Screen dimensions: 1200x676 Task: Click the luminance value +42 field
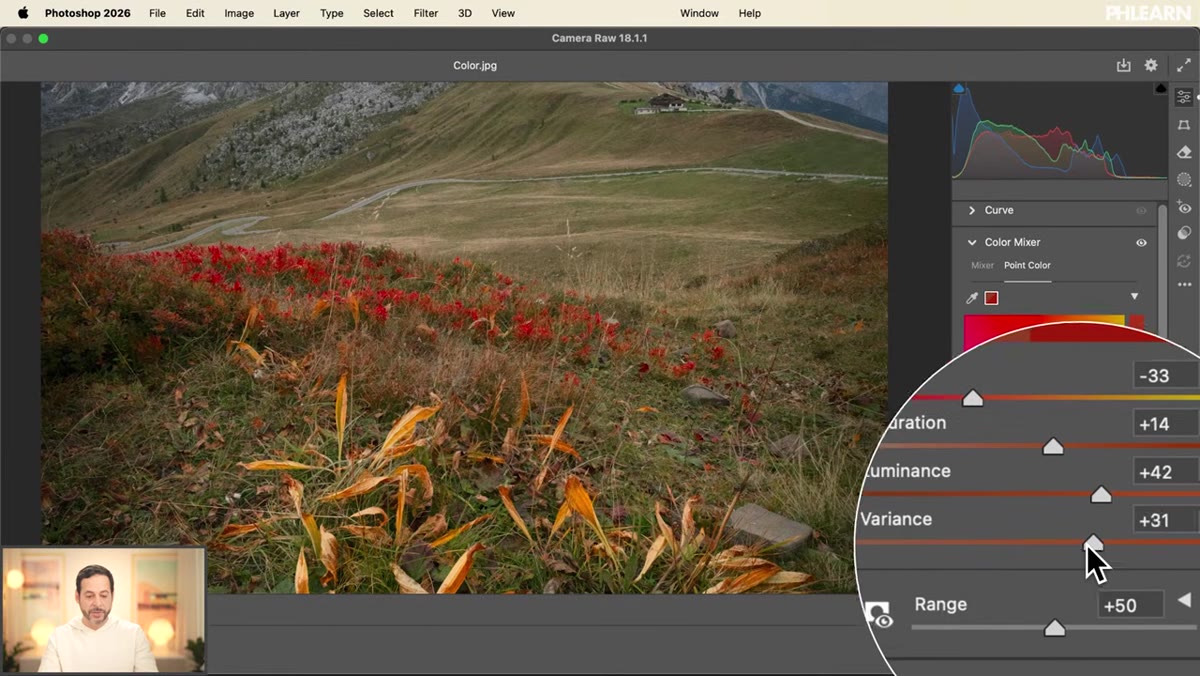[x=1165, y=472]
